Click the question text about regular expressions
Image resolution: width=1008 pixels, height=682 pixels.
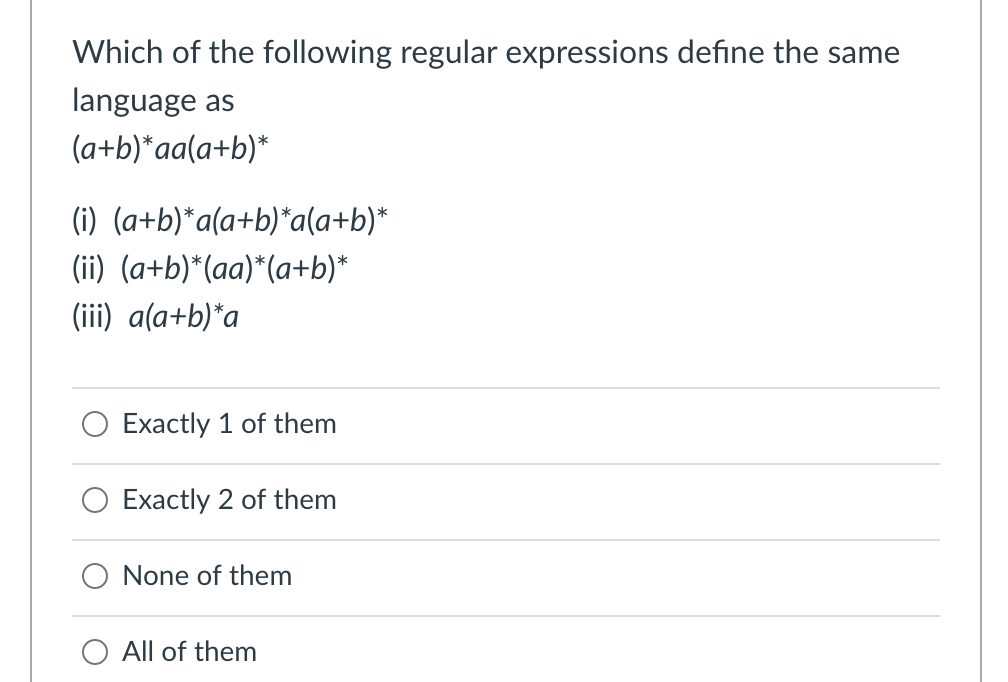pyautogui.click(x=485, y=52)
